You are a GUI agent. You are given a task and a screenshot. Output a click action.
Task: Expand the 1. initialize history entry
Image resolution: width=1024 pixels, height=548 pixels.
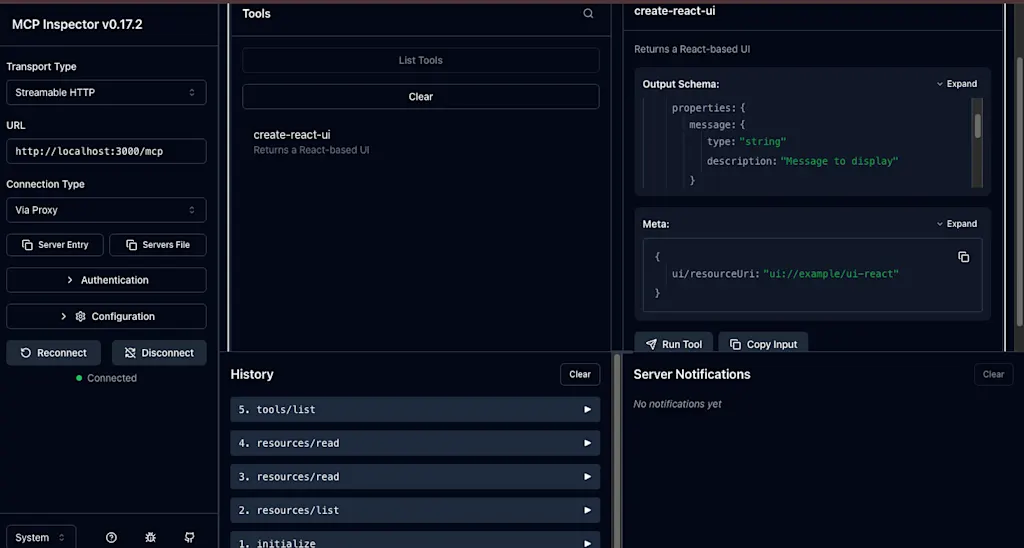click(x=415, y=540)
